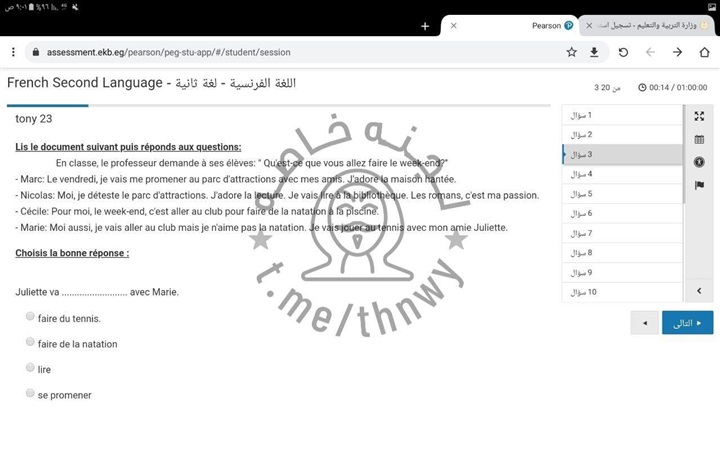Click the gray previous question arrow button
The image size is (720, 450).
645,323
